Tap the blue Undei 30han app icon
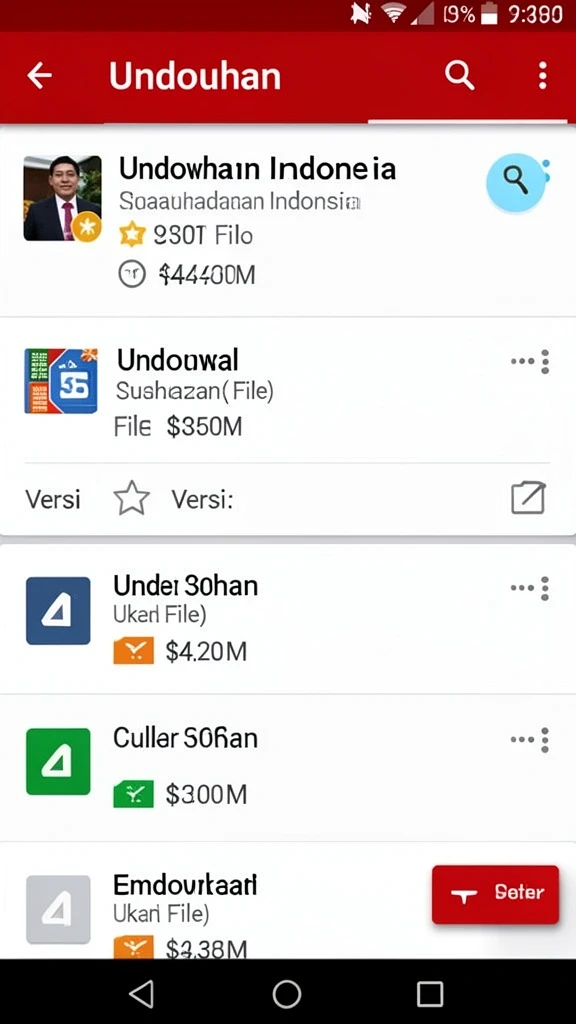 click(58, 611)
